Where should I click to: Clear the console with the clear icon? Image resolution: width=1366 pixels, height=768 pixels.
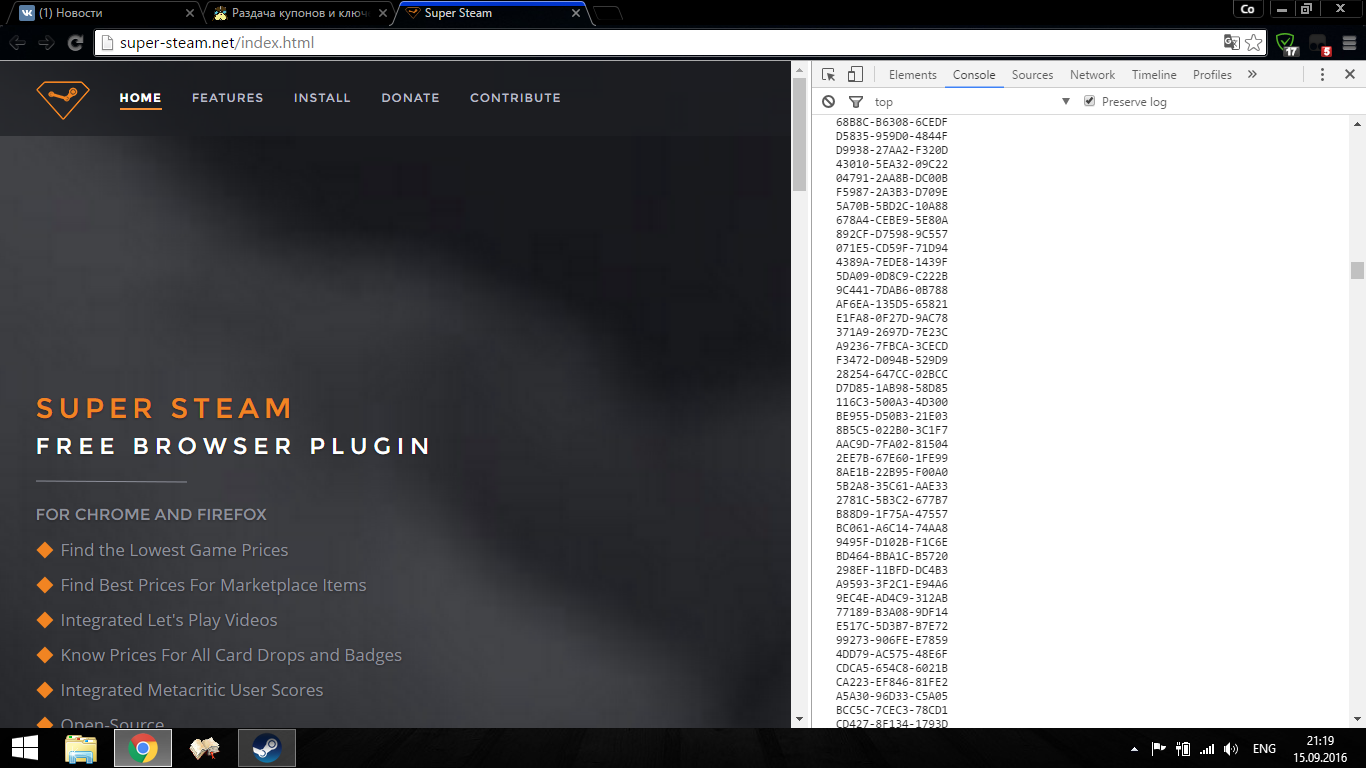coord(829,102)
